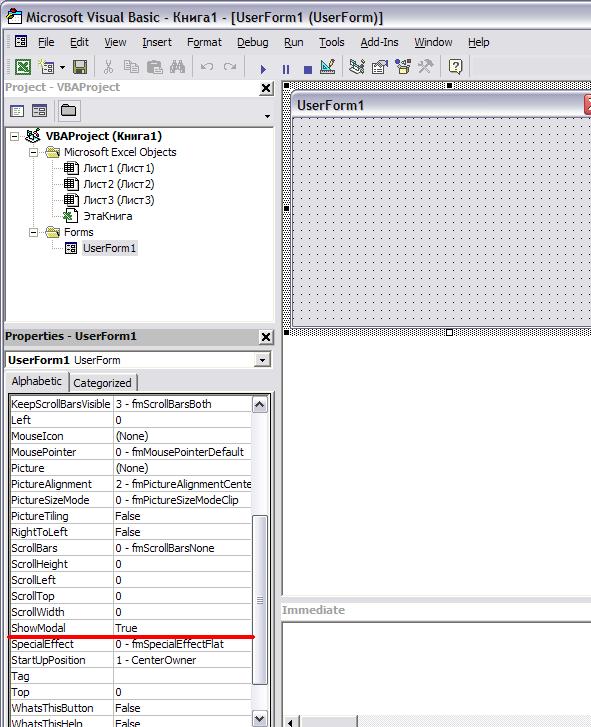The width and height of the screenshot is (591, 727).
Task: Select Лист3 (Лист3) in project tree
Action: (119, 200)
